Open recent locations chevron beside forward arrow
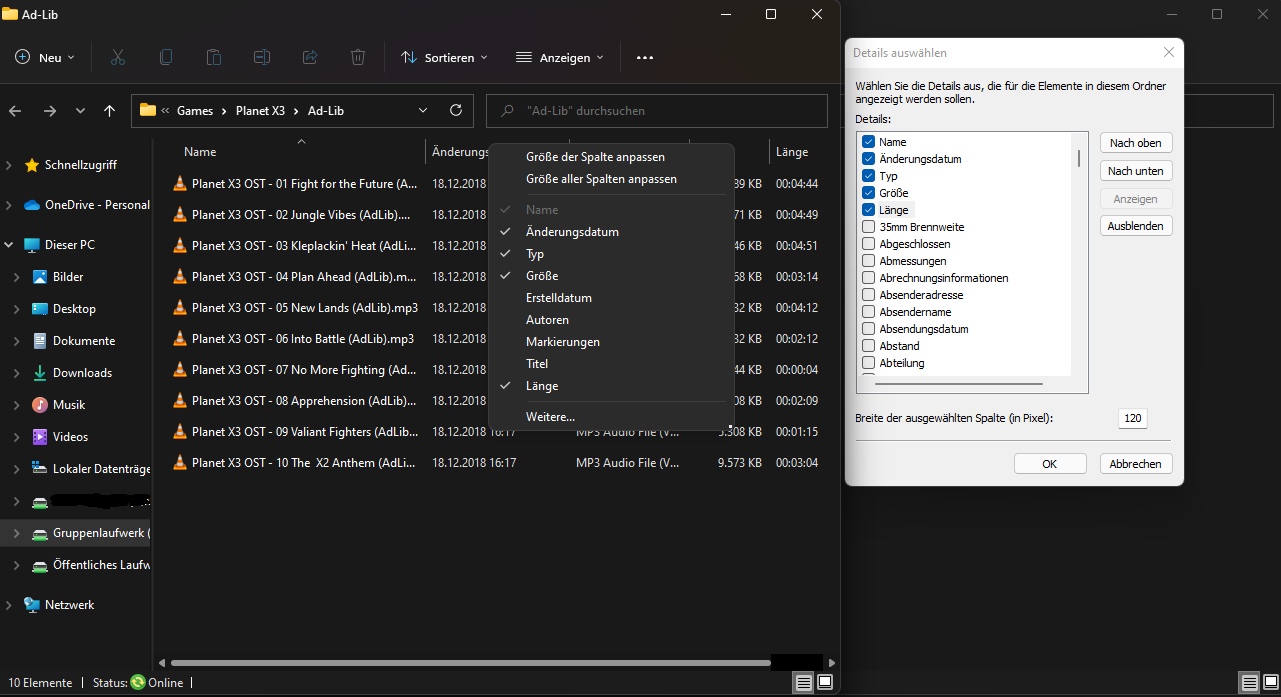This screenshot has width=1281, height=697. 80,111
